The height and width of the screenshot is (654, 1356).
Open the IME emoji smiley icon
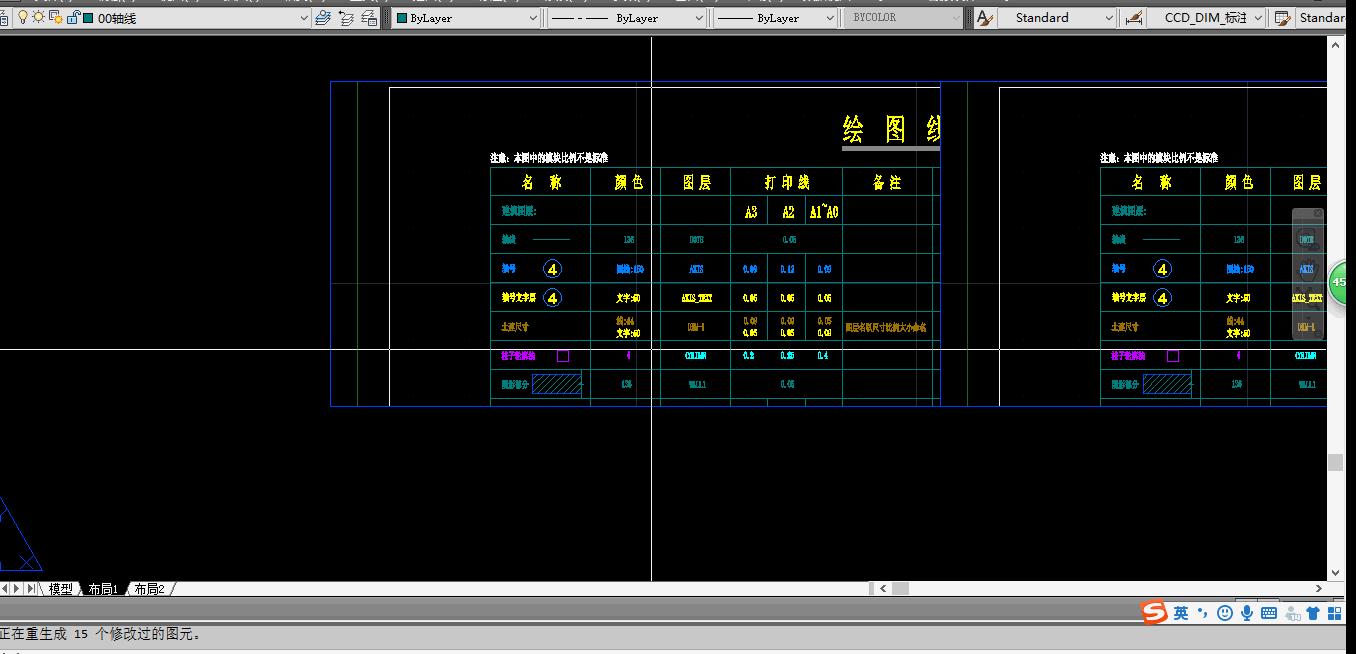(1225, 613)
